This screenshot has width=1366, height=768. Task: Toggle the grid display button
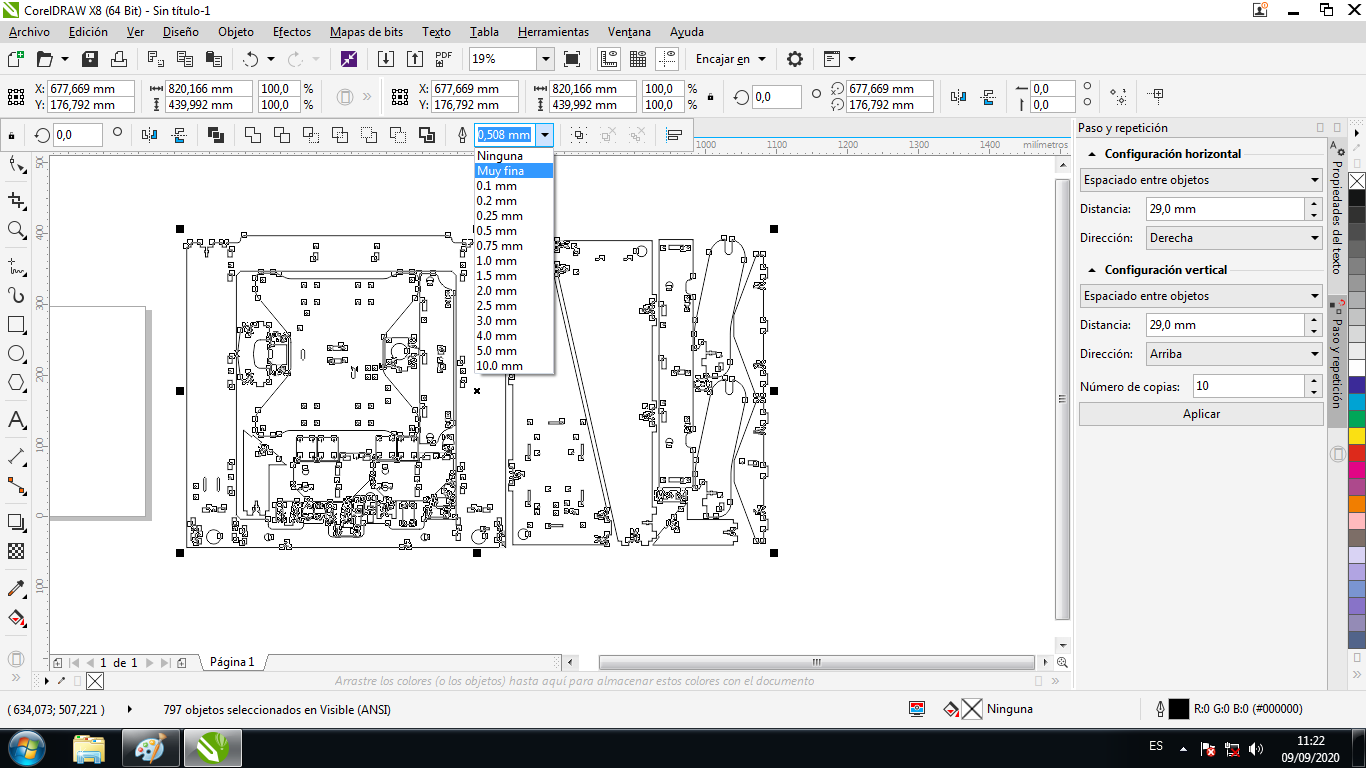click(637, 59)
